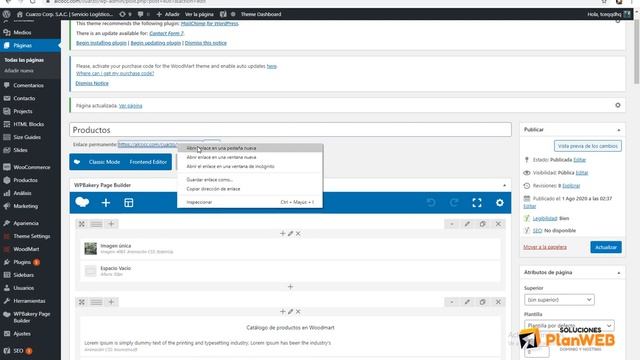Open WPBakery templates icon

[x=129, y=202]
